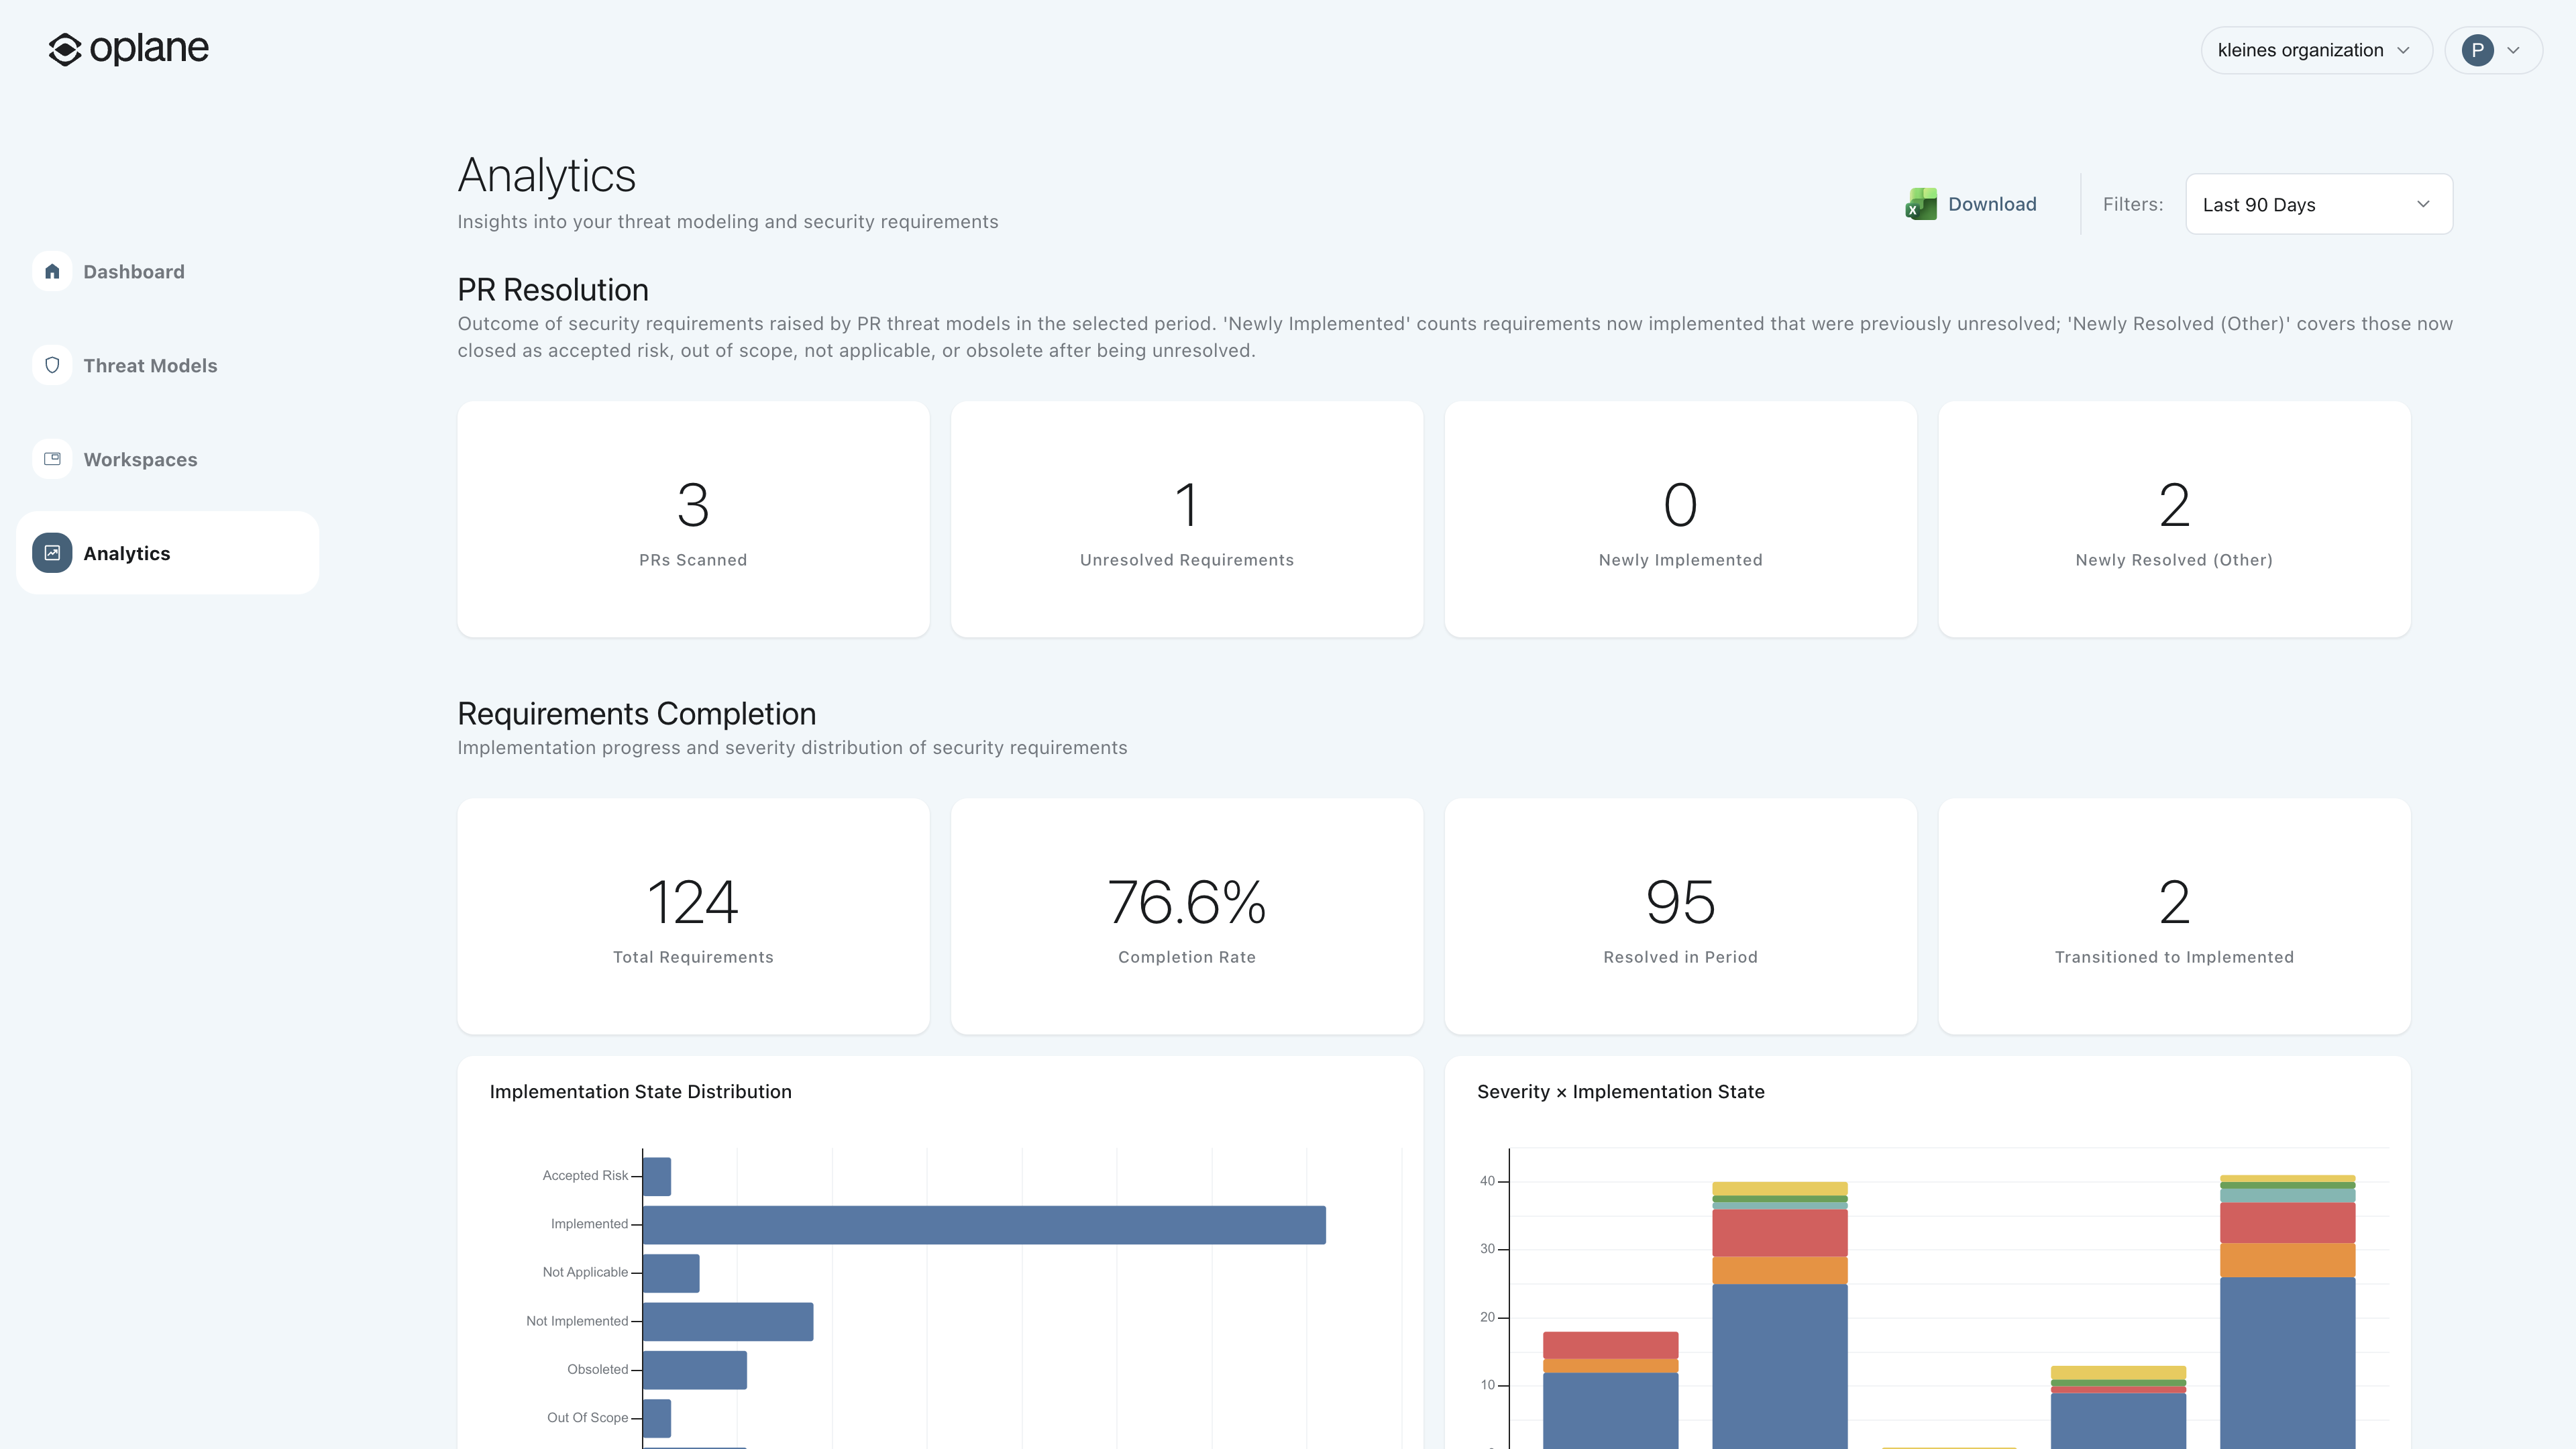Click the Dashboard home icon
The height and width of the screenshot is (1449, 2576).
pyautogui.click(x=52, y=272)
